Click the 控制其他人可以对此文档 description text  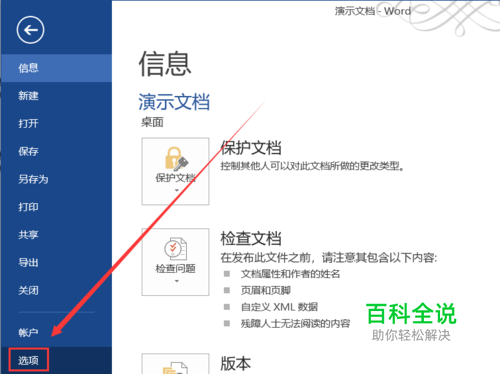coord(312,166)
